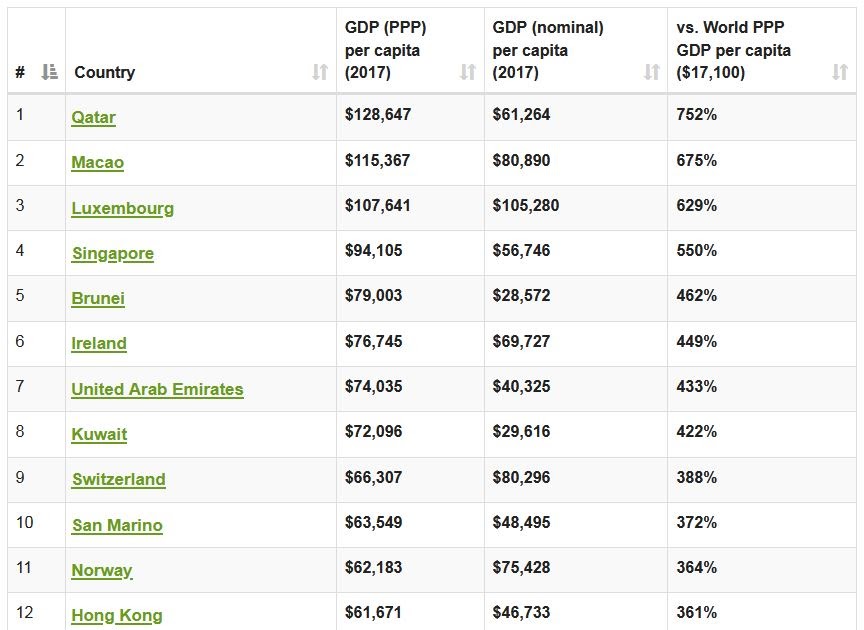Image resolution: width=864 pixels, height=630 pixels.
Task: Open the Qatar country page link
Action: point(96,117)
